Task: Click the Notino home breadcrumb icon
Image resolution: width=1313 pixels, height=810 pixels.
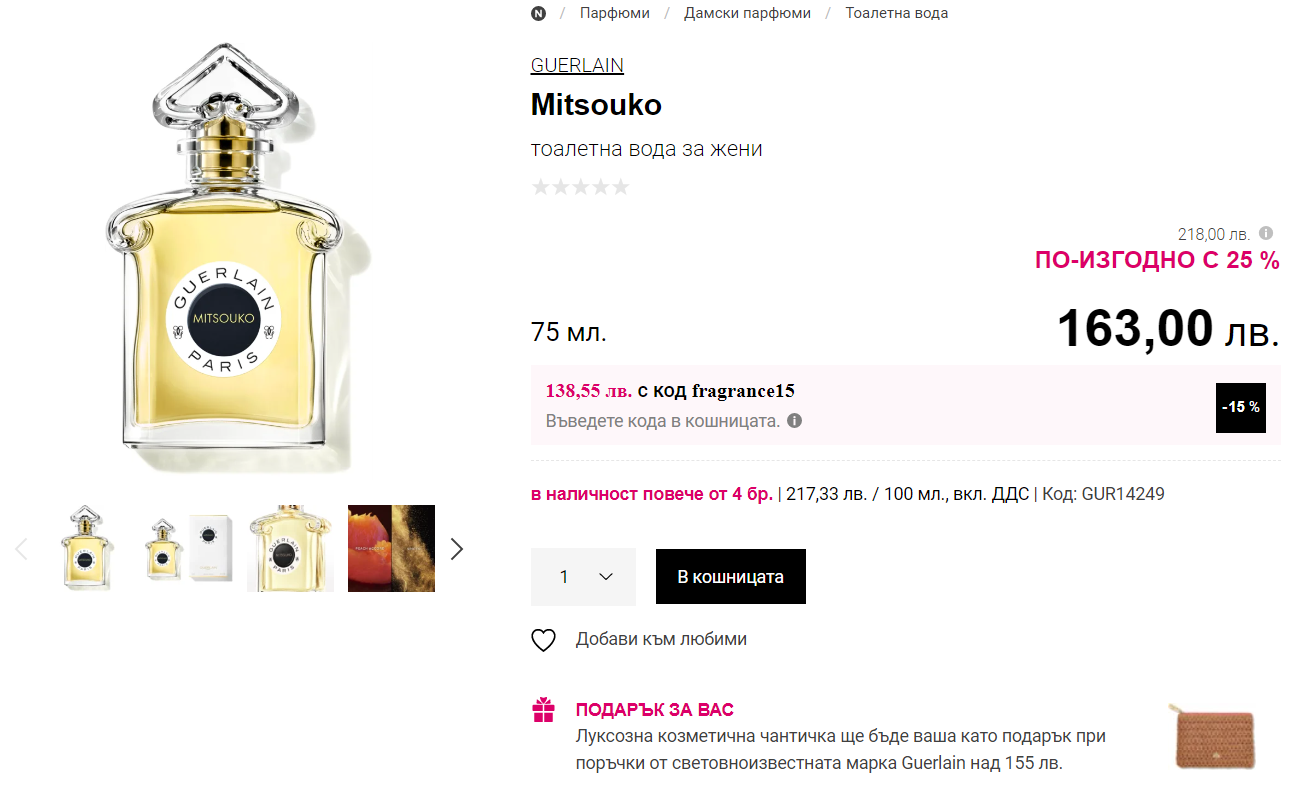Action: [x=539, y=13]
